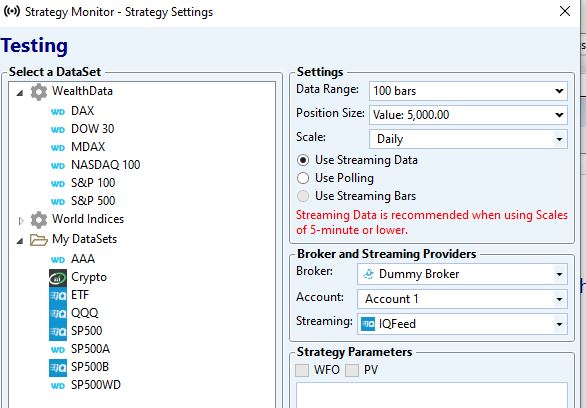Collapse the My DataSets tree node
586x408 pixels.
[x=20, y=241]
